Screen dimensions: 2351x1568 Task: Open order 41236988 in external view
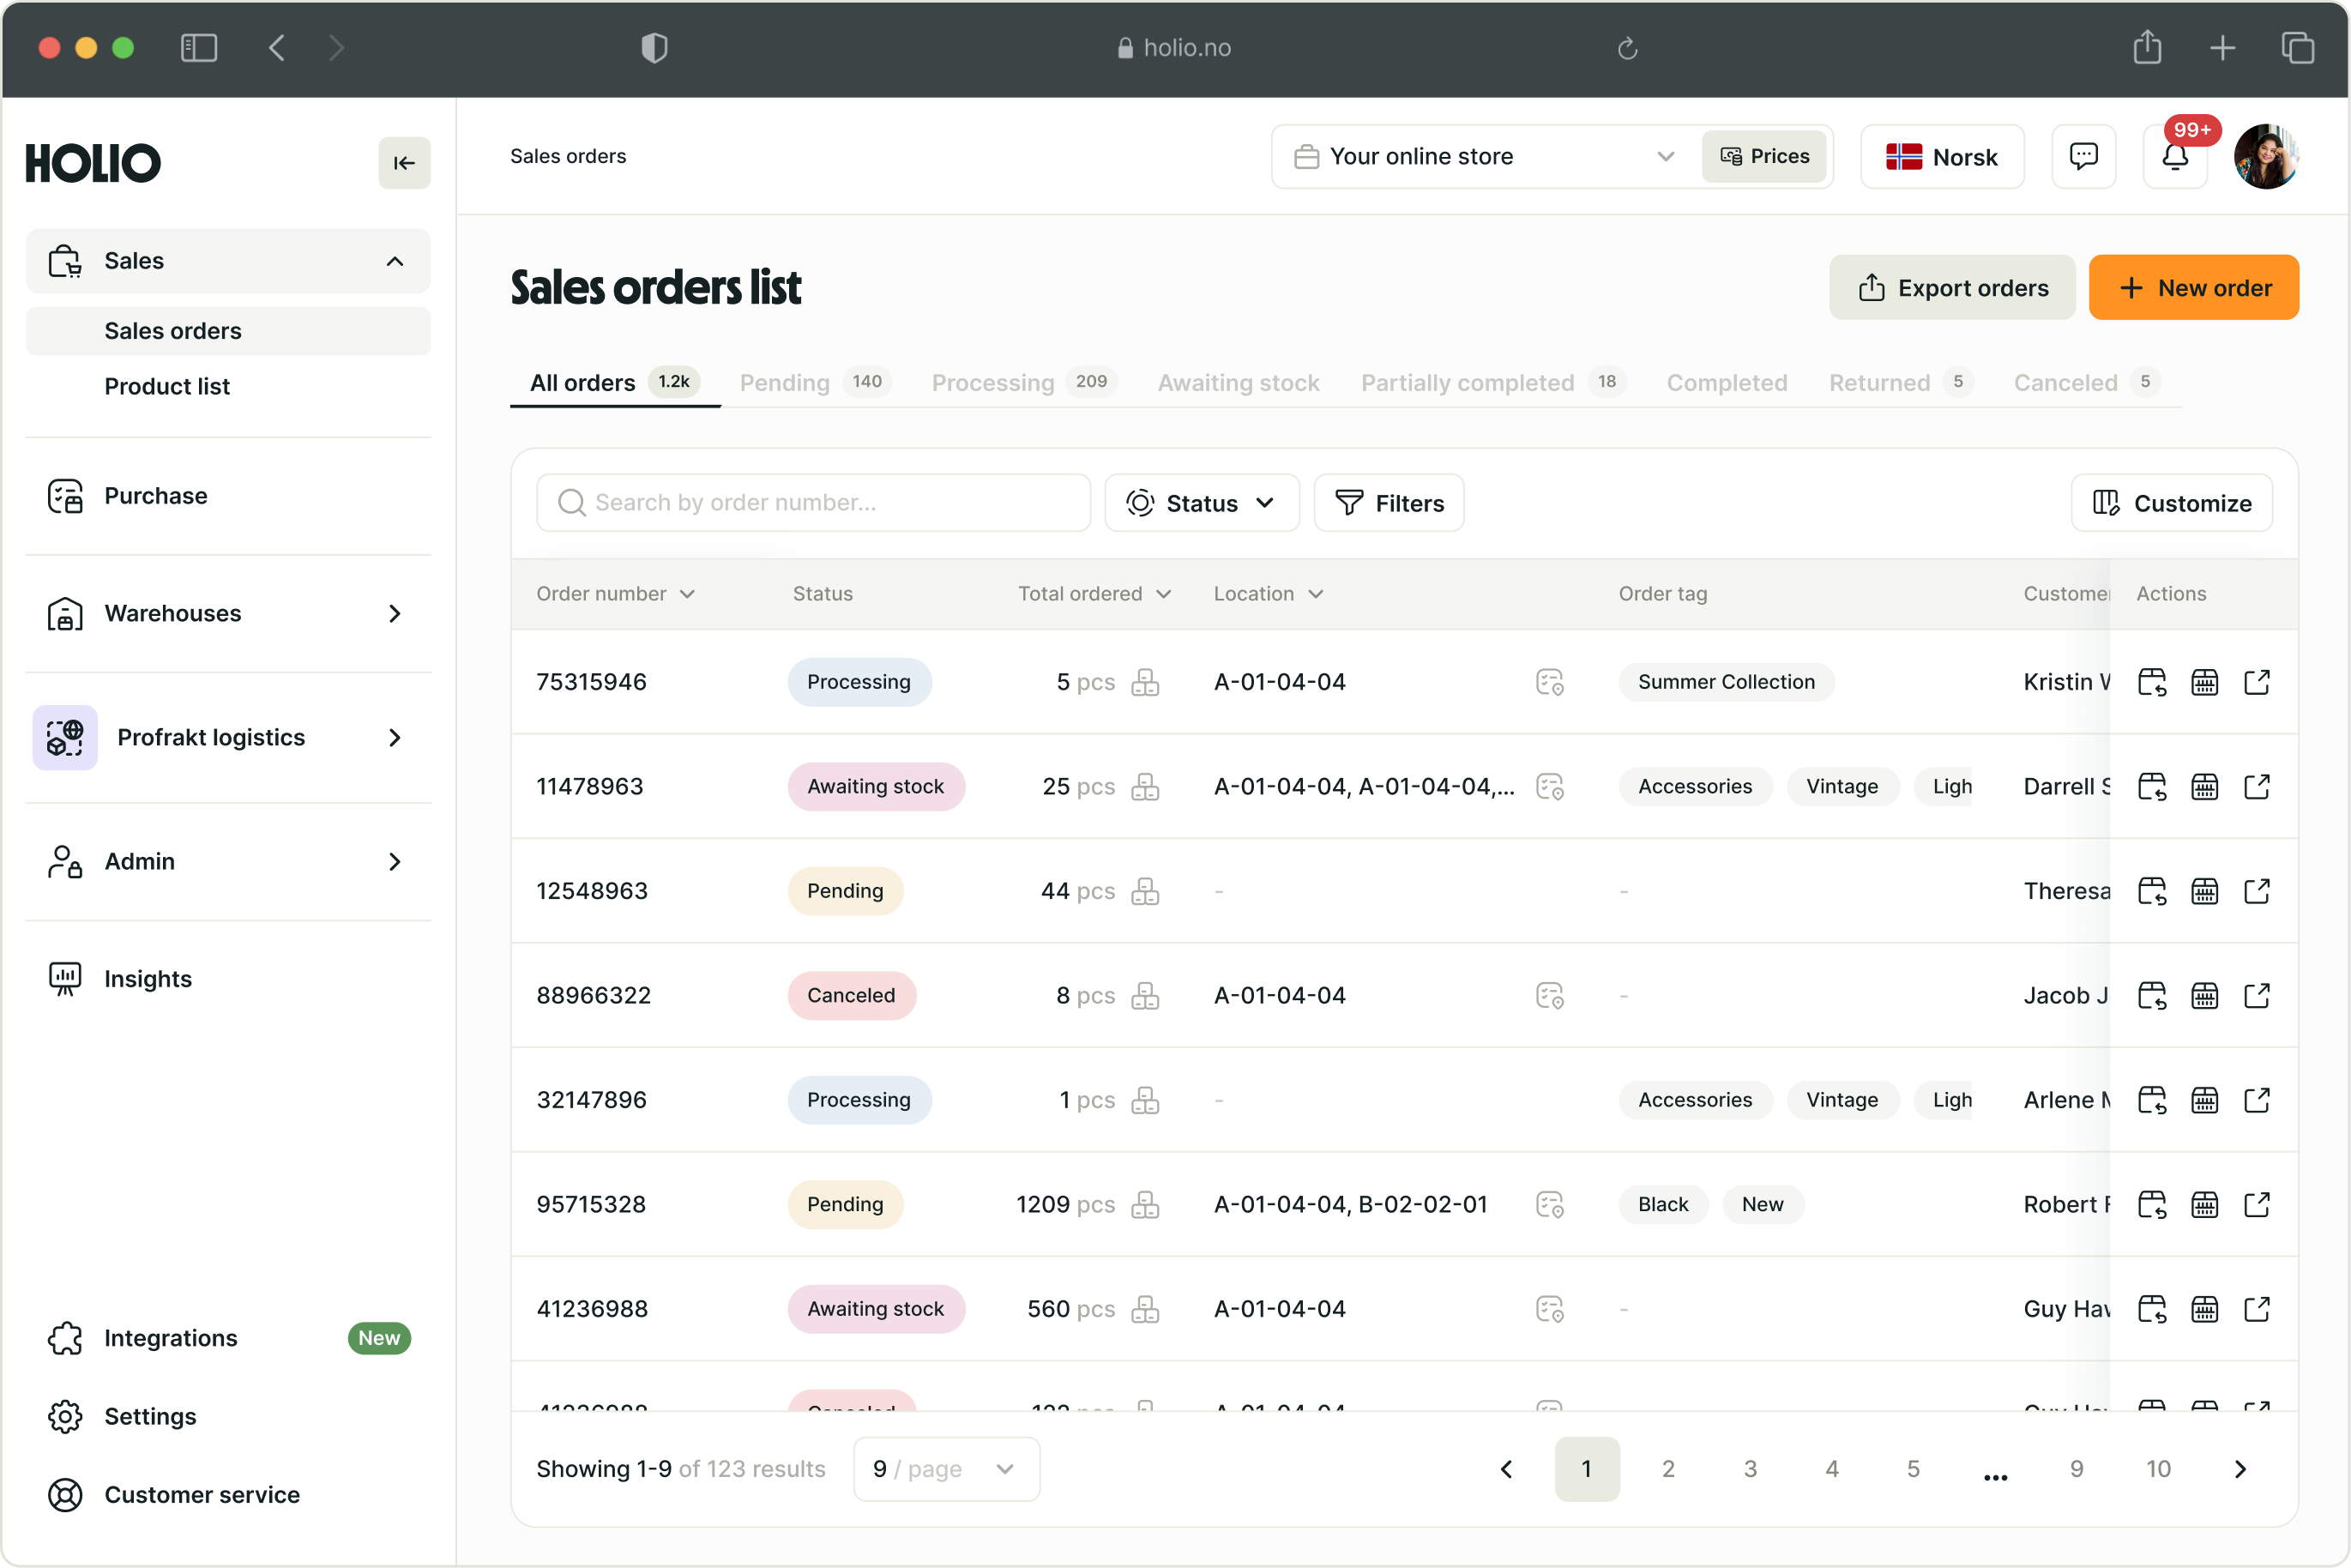tap(2257, 1309)
